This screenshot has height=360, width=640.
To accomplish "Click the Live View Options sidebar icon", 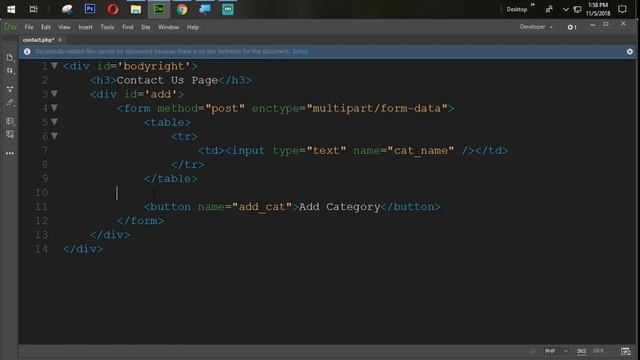I will coord(10,88).
